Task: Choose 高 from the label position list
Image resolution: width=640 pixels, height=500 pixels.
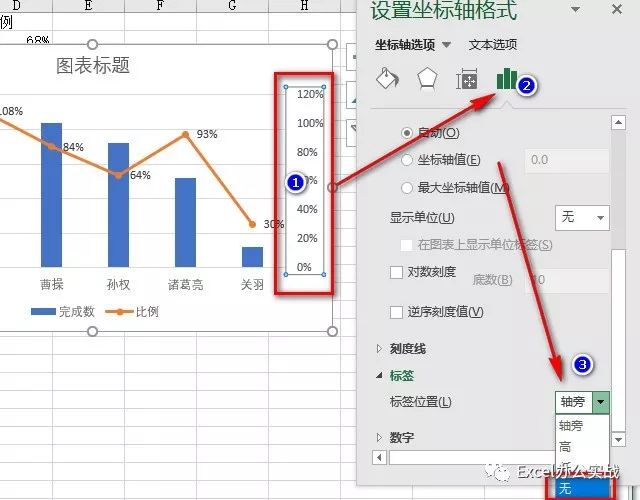Action: click(582, 447)
